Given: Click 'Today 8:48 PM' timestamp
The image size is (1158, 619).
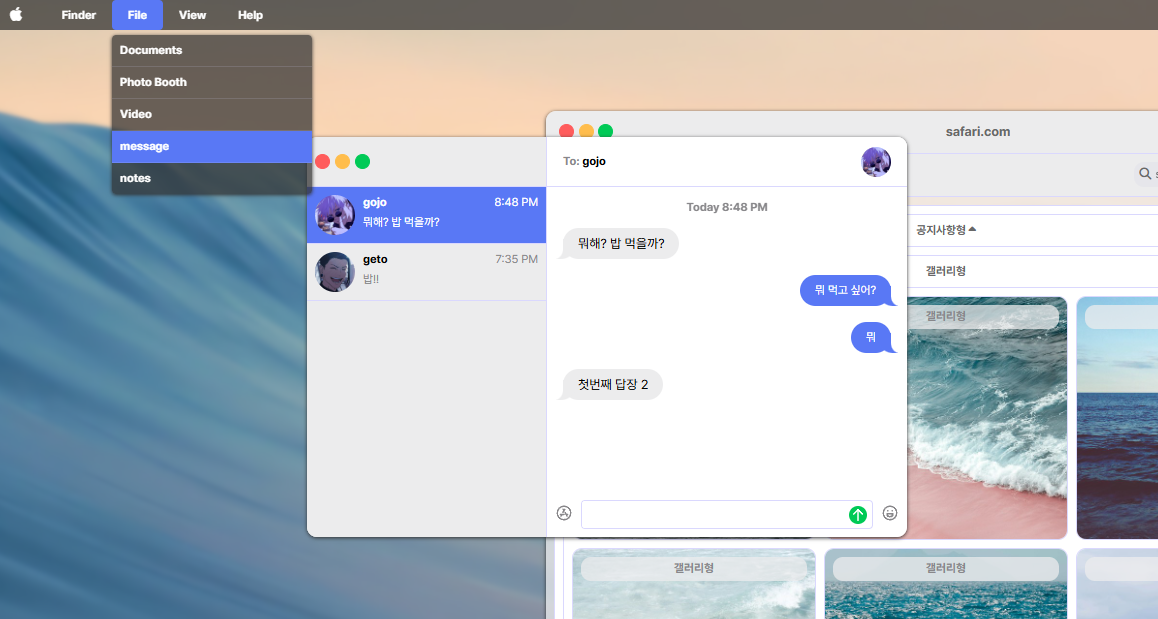Looking at the screenshot, I should tap(727, 207).
